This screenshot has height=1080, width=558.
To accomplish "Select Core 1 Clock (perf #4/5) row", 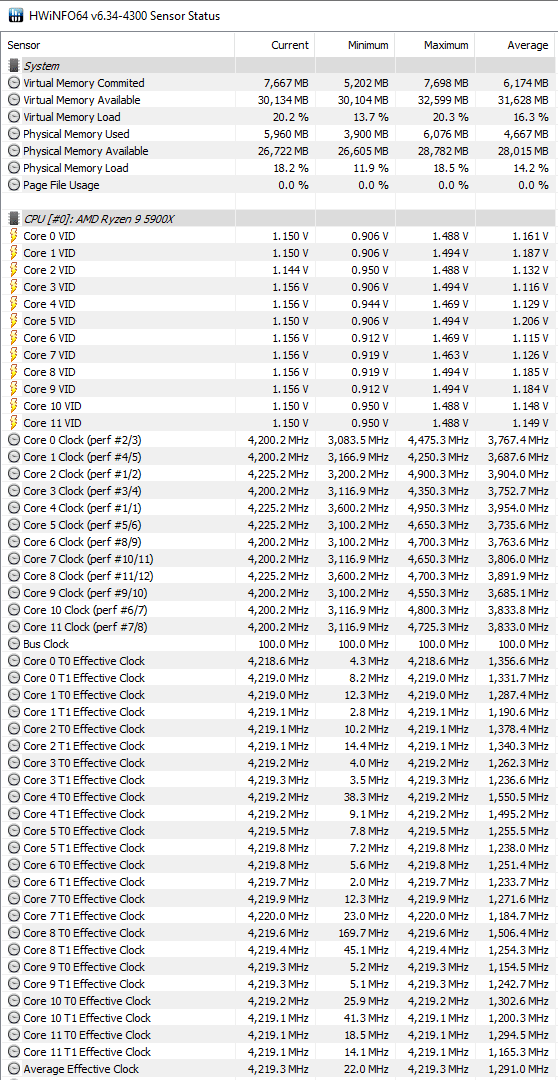I will coord(279,457).
